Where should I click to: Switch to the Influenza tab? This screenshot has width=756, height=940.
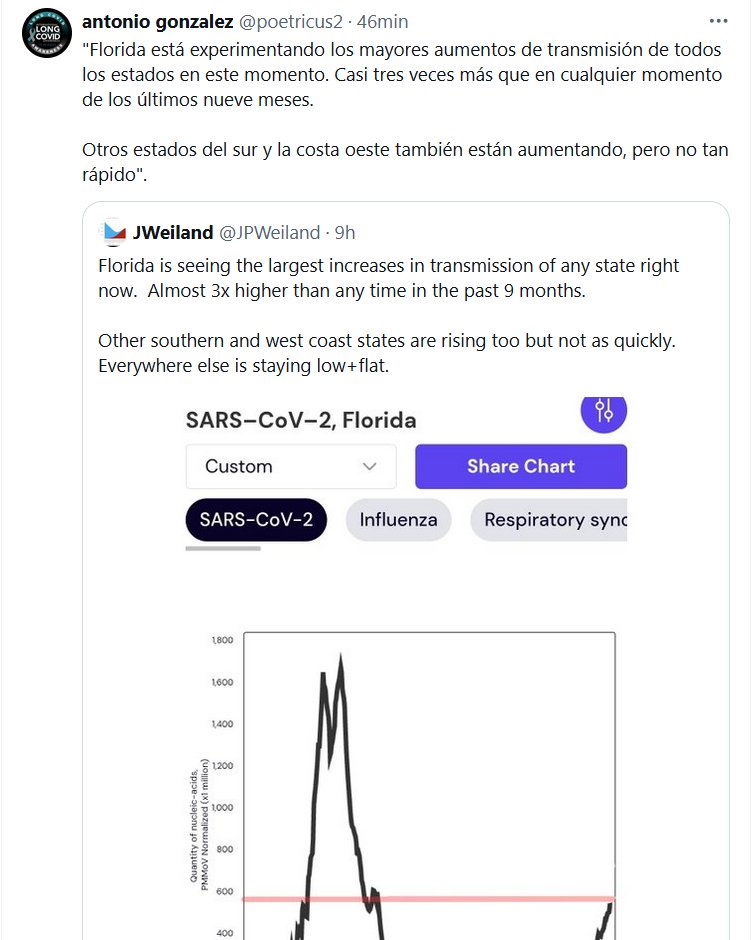(x=398, y=520)
